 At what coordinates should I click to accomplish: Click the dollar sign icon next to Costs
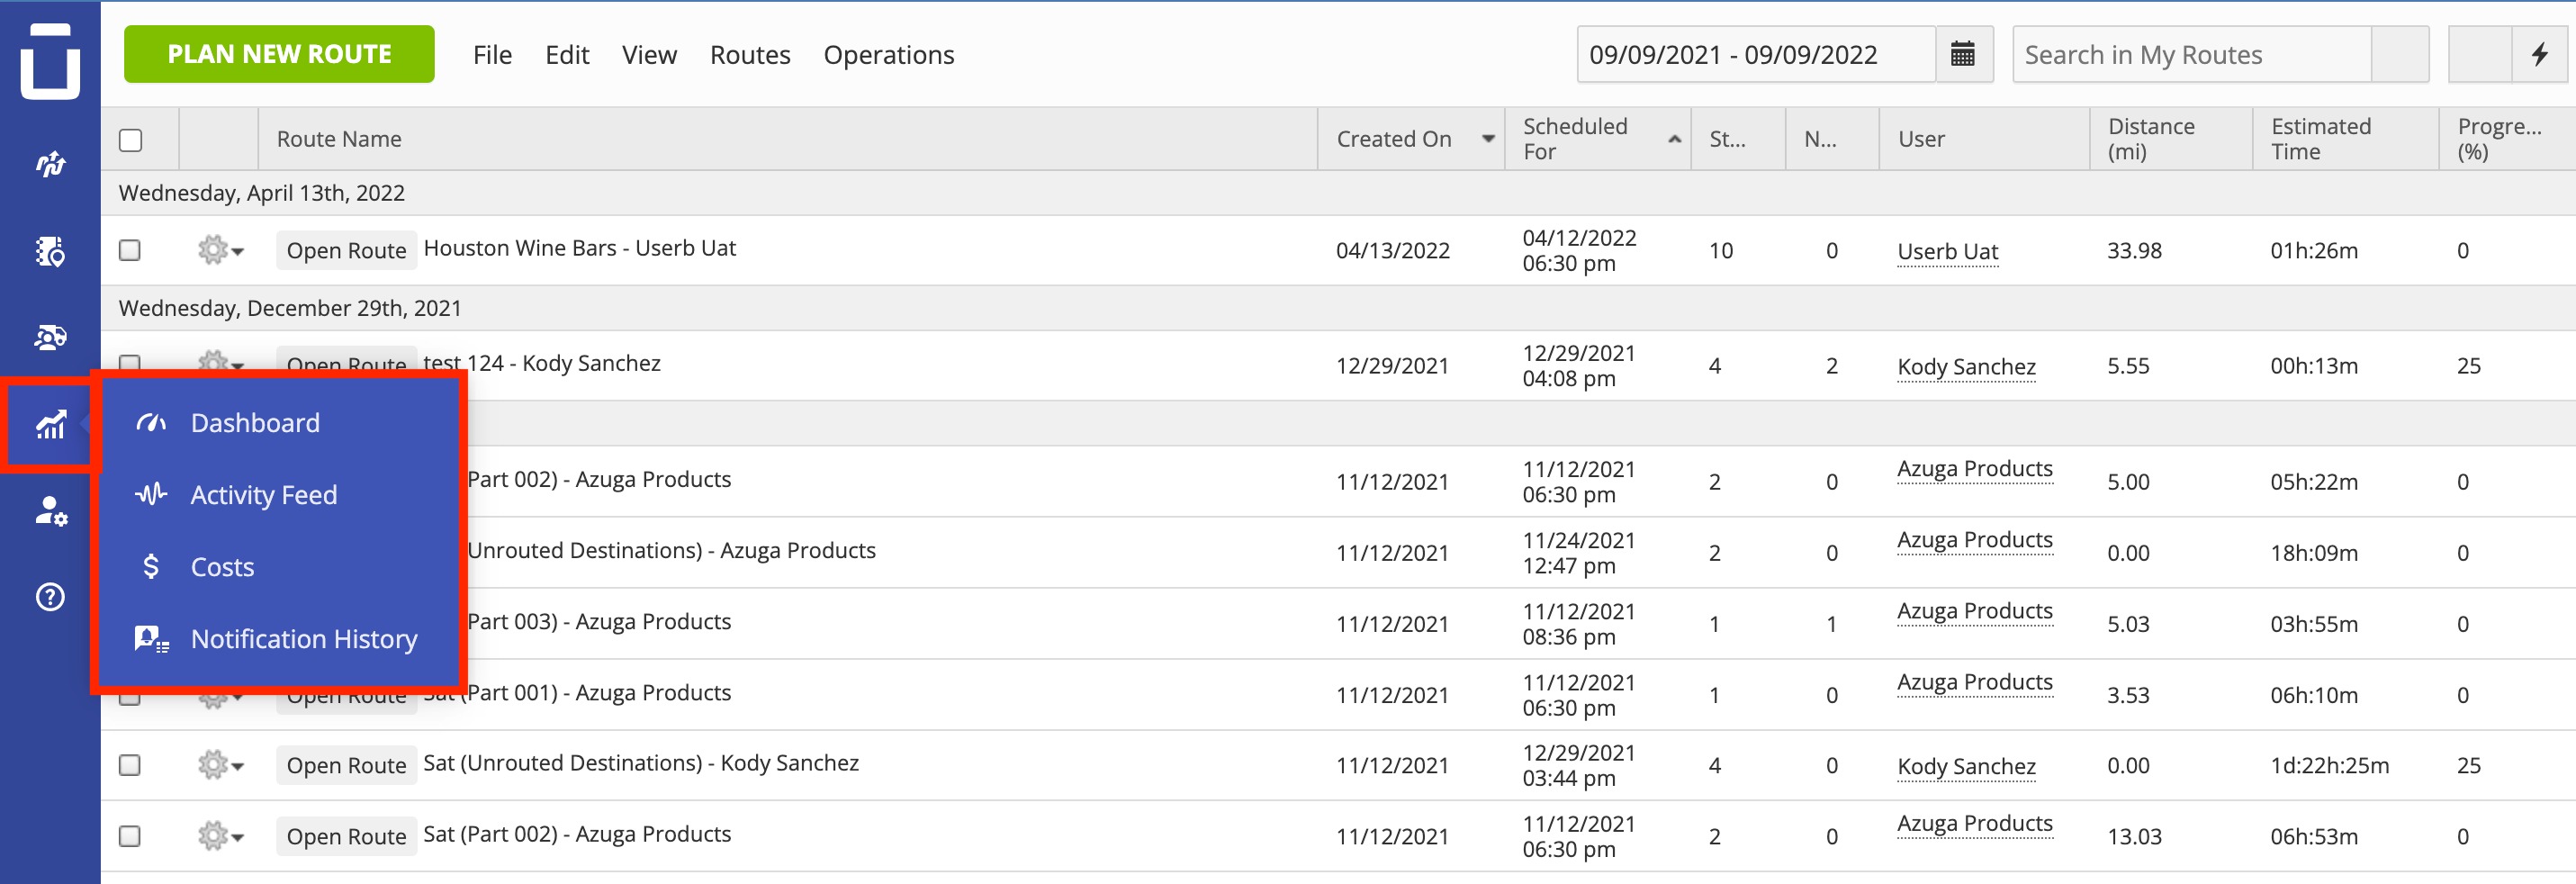point(151,567)
